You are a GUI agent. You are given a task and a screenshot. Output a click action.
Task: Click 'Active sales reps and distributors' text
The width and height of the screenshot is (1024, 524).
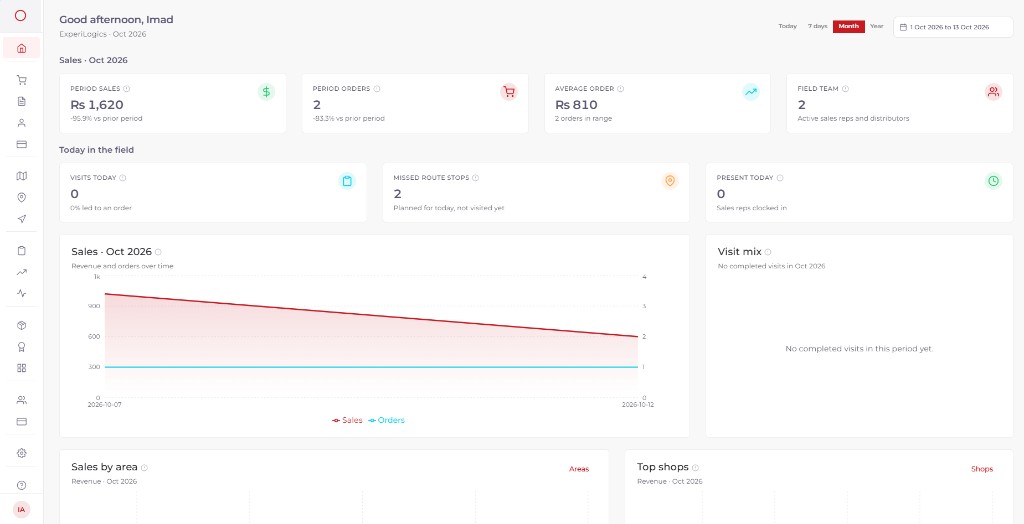[x=853, y=119]
